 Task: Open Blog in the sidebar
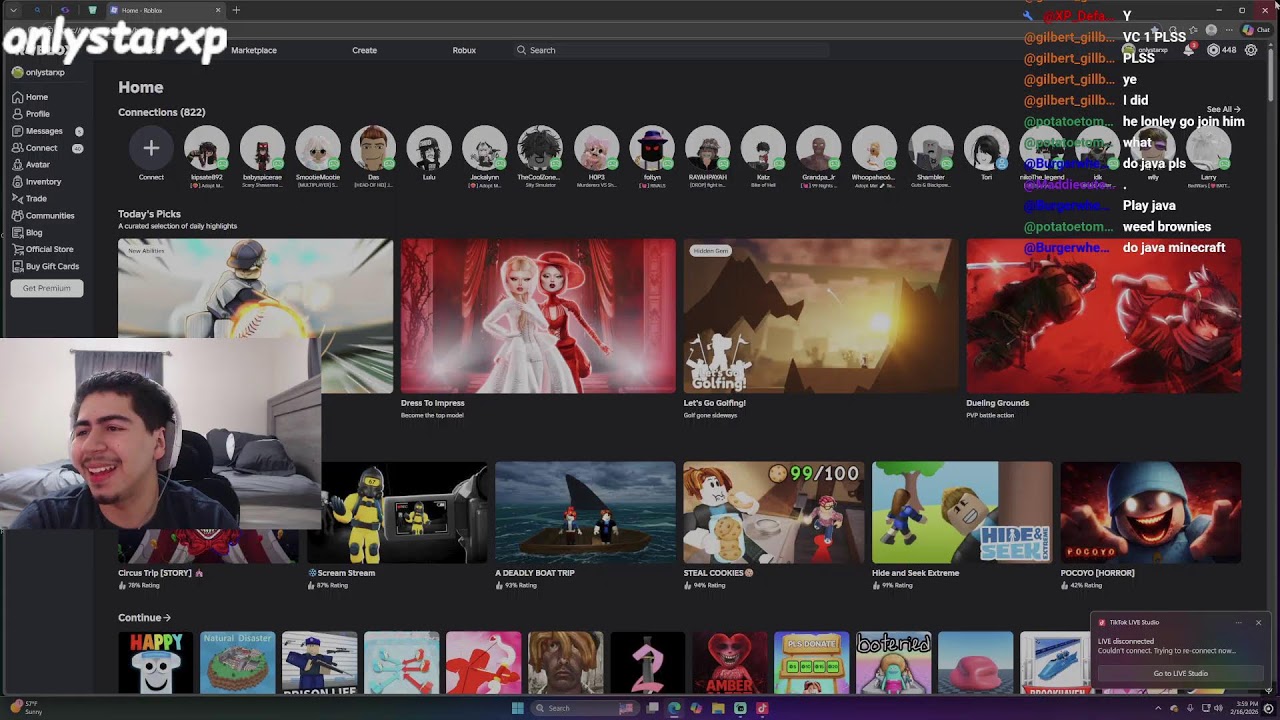27,233
